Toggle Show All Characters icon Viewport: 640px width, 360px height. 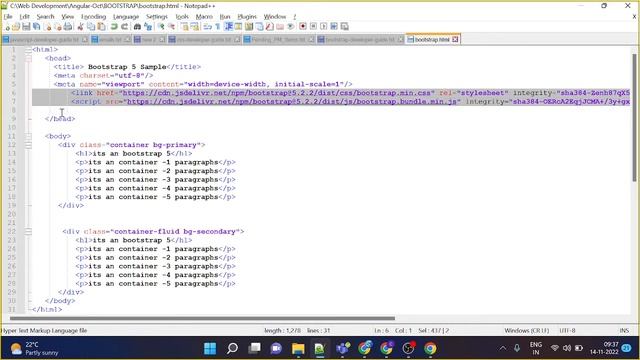tap(218, 27)
